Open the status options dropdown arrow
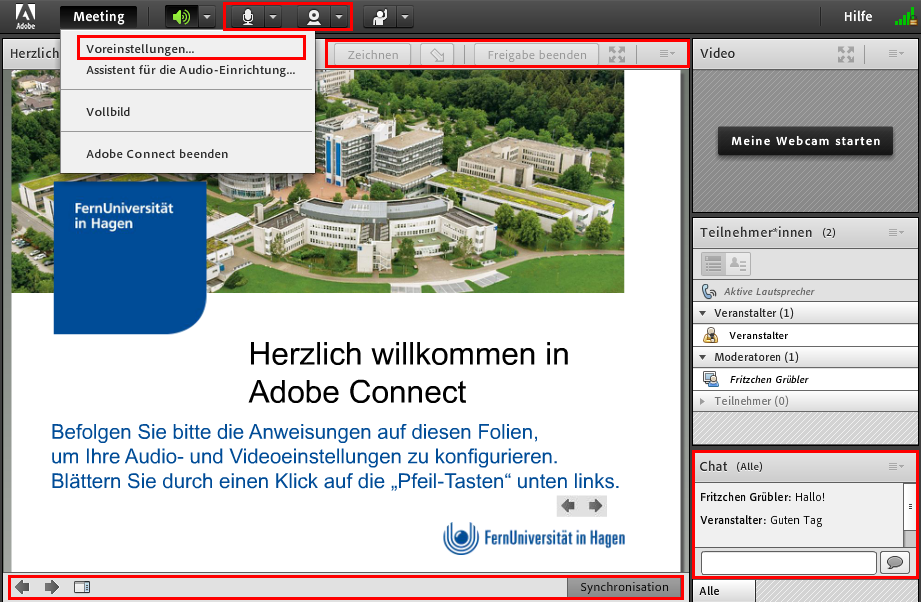The width and height of the screenshot is (921, 602). (x=405, y=17)
